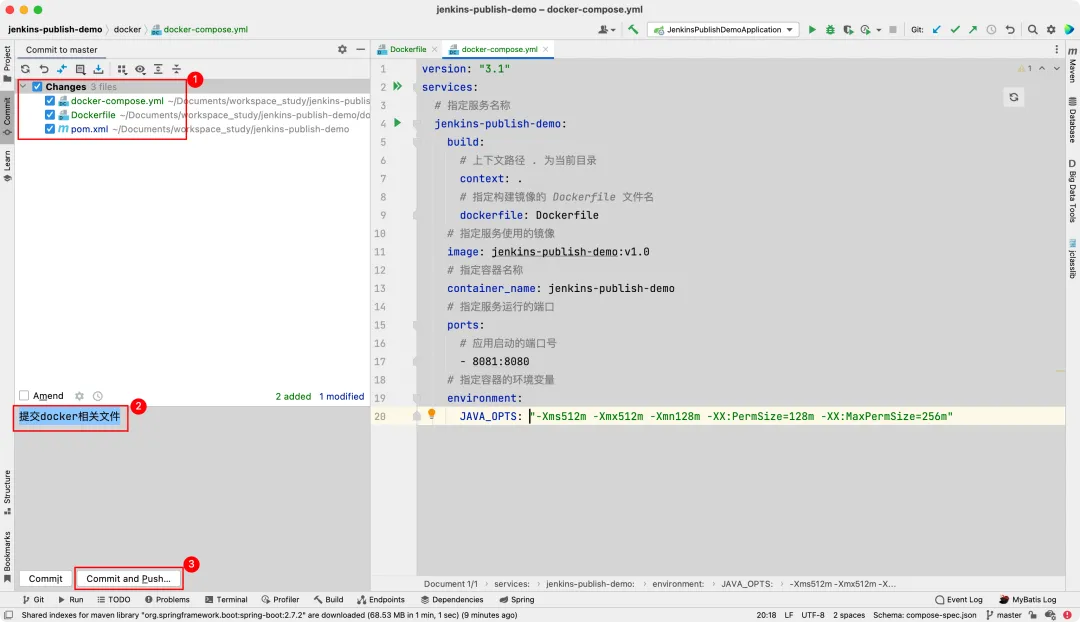Open Event Log from status bar
Screen dimensions: 1080x622
tap(959, 600)
